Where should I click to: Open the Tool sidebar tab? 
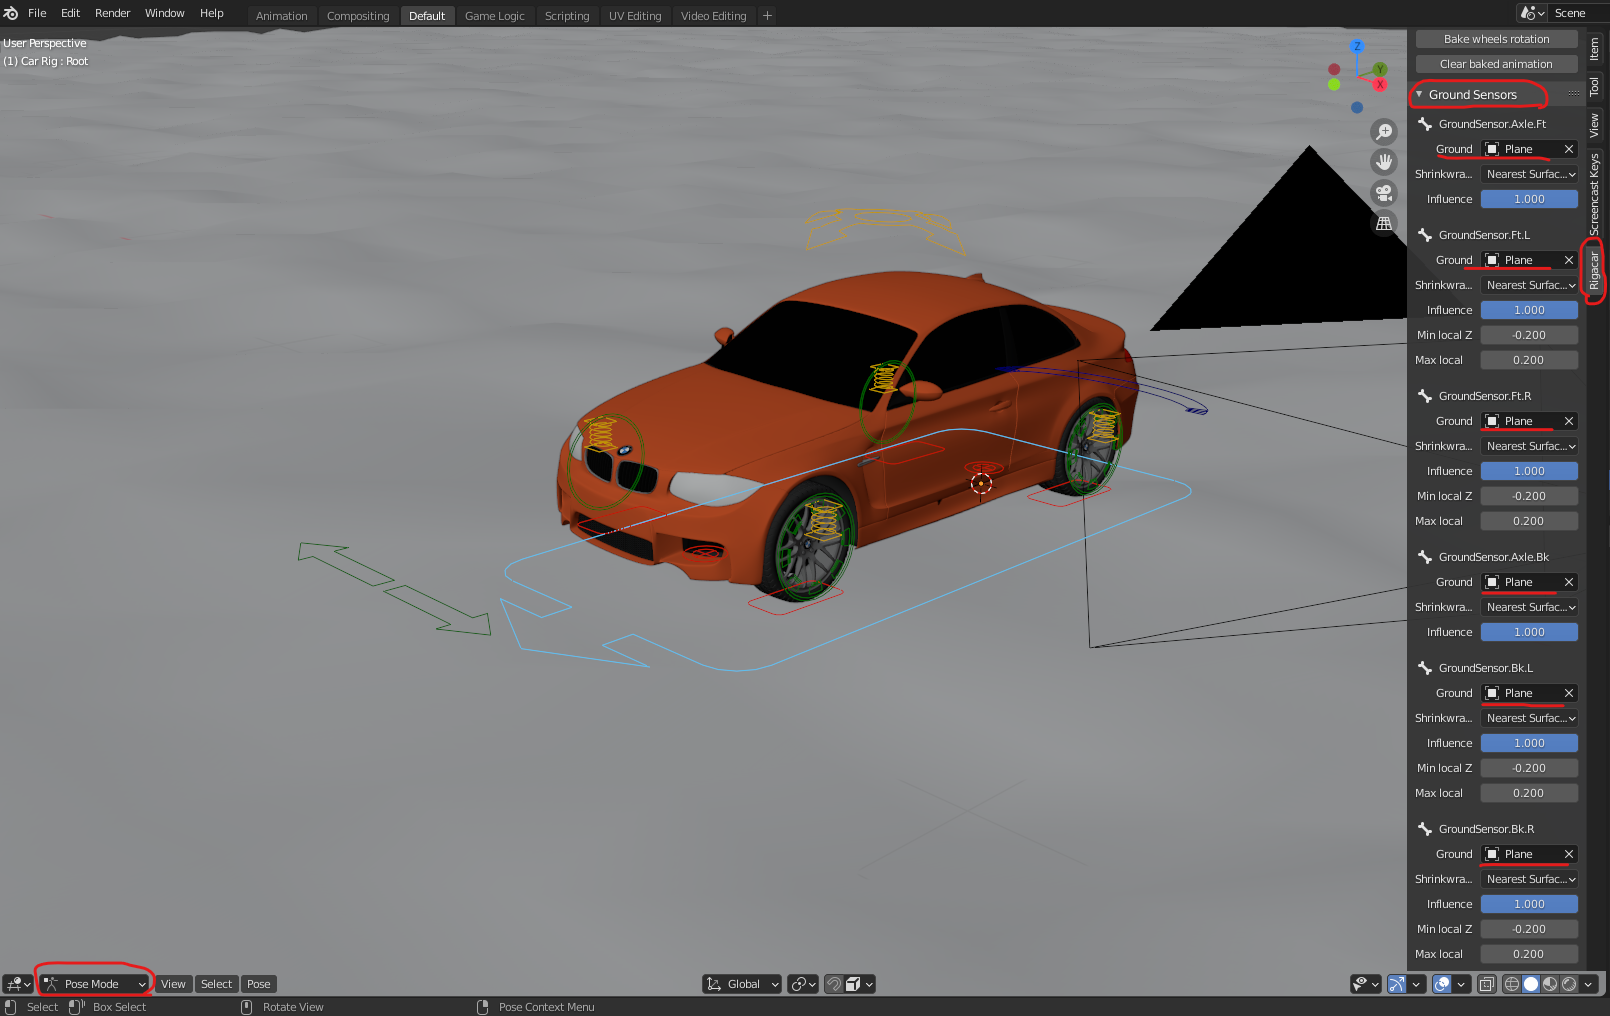[1595, 87]
